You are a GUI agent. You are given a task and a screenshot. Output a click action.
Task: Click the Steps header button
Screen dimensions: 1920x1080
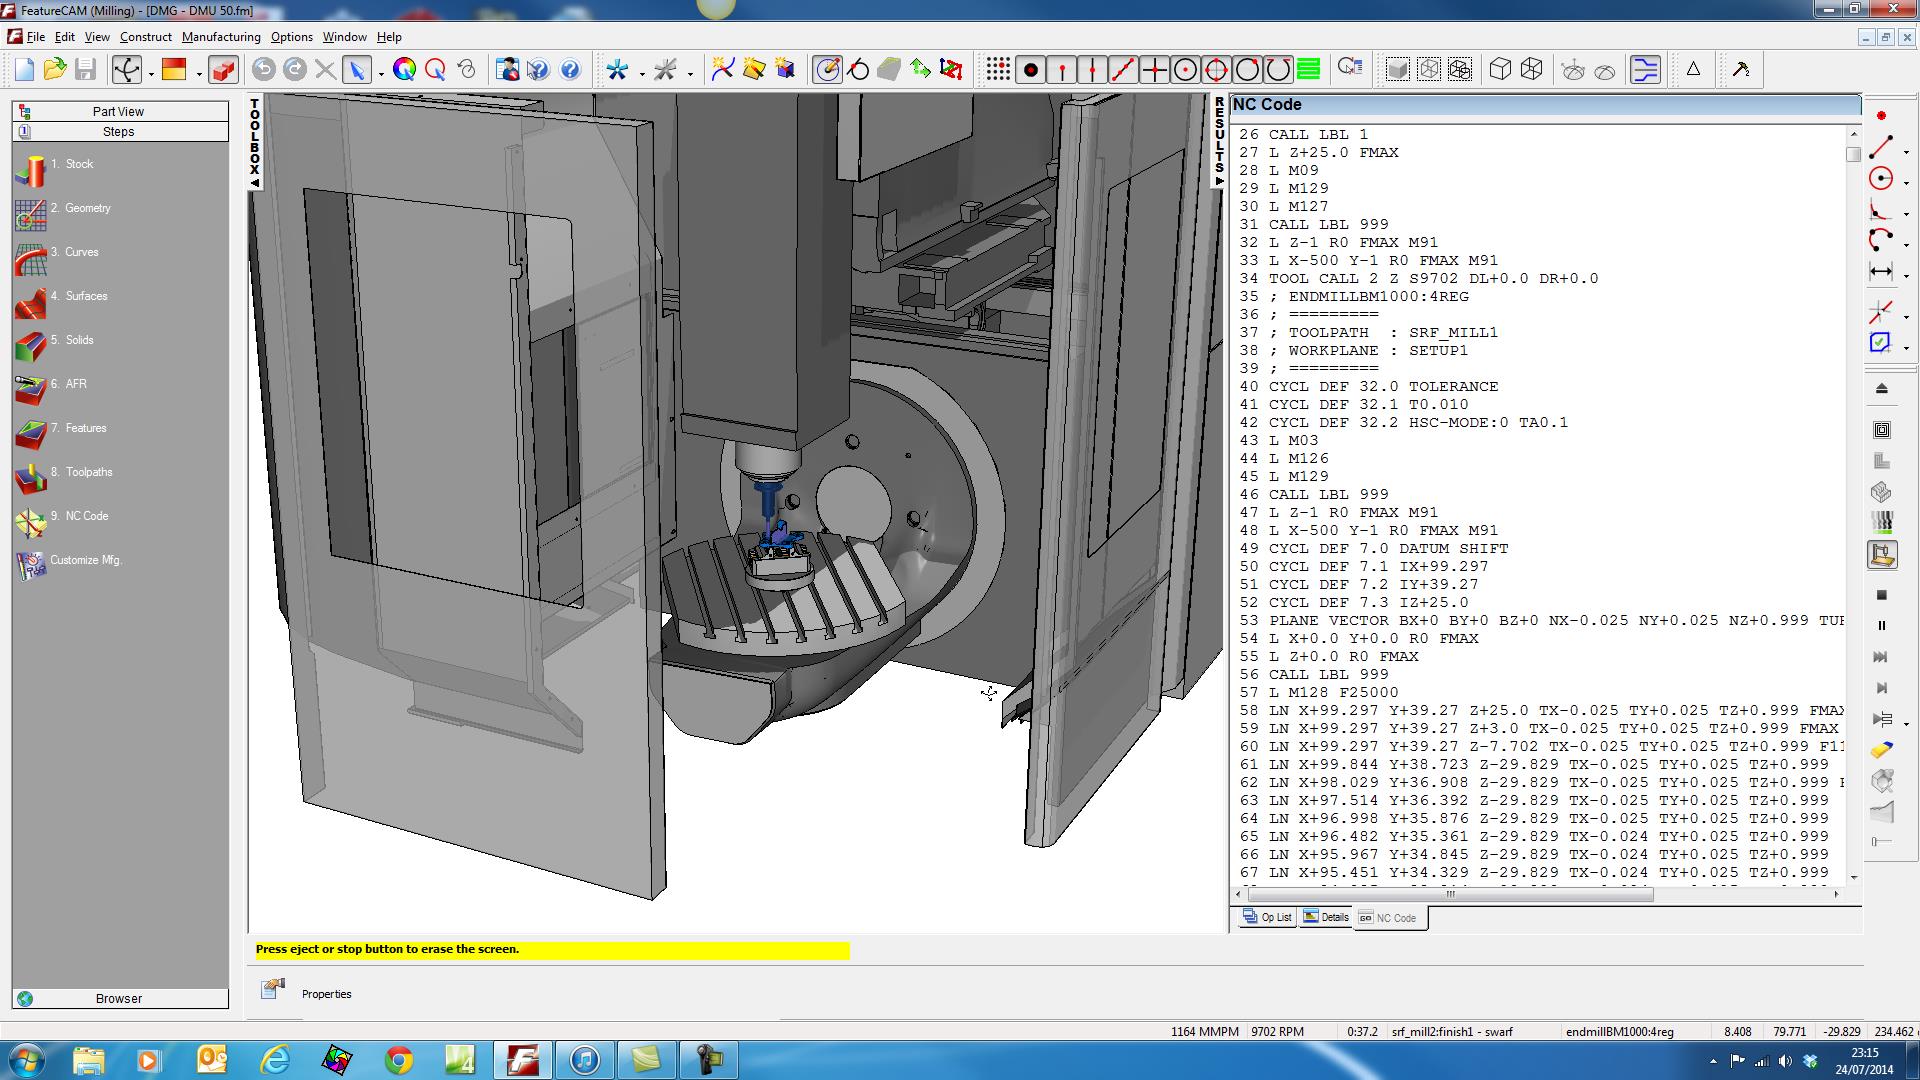(119, 132)
